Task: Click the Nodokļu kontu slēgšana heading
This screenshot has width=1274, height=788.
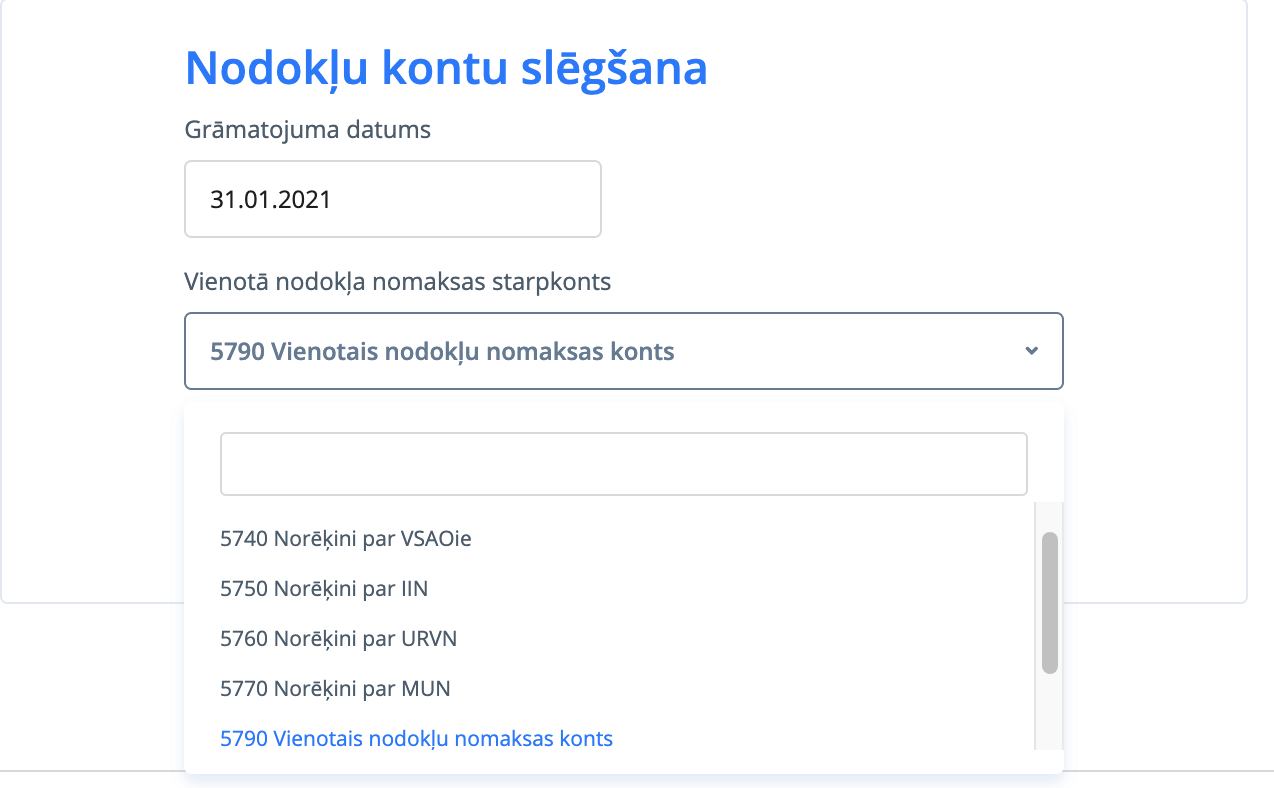Action: coord(446,68)
